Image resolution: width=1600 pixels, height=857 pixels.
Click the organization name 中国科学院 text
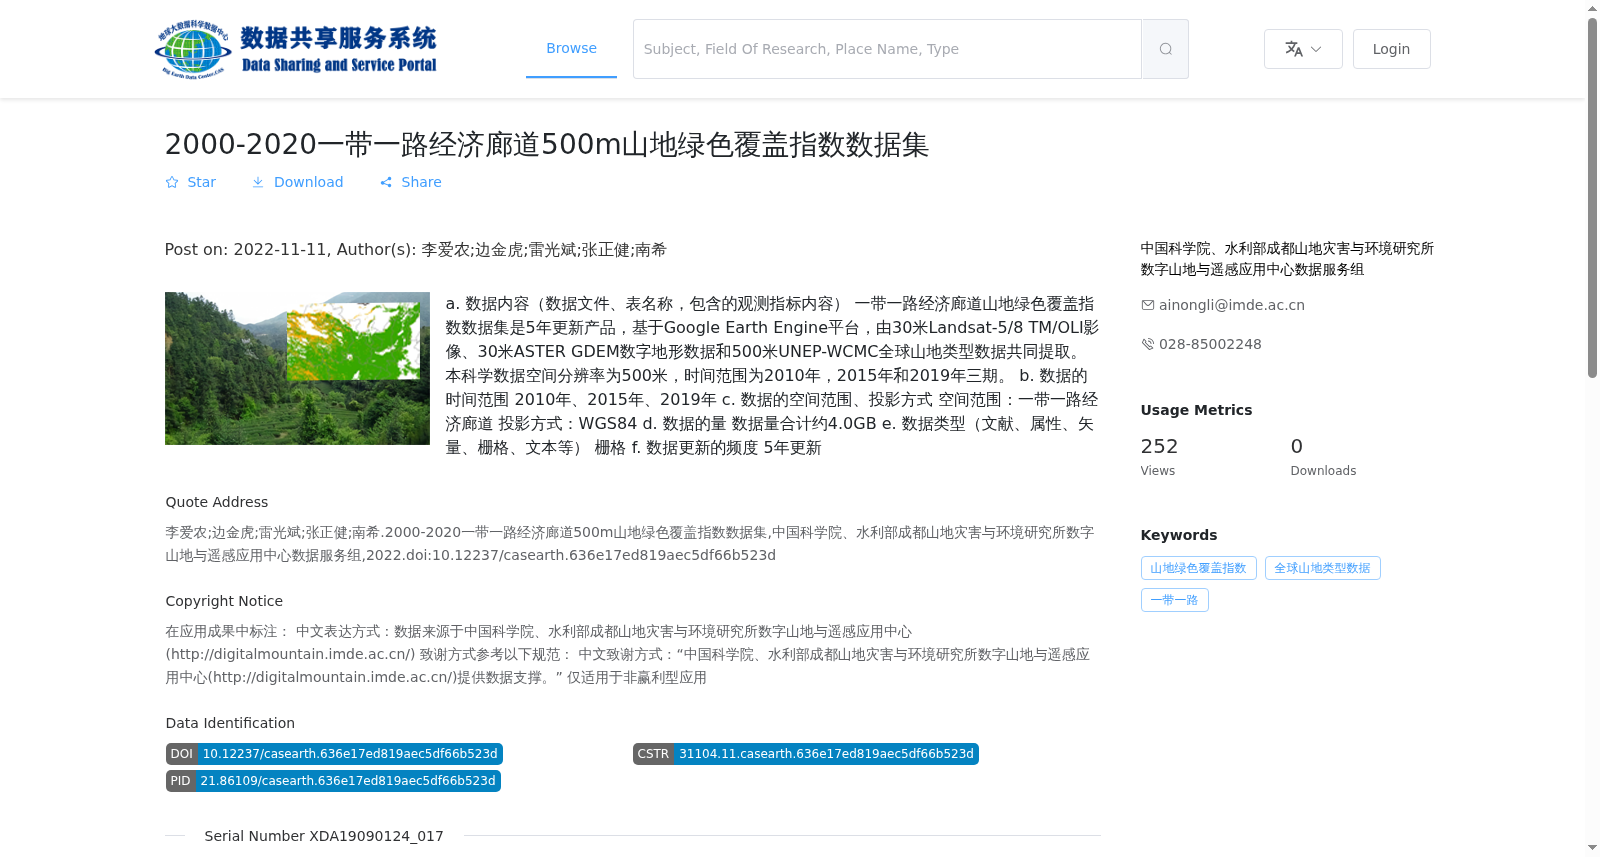pos(1287,259)
